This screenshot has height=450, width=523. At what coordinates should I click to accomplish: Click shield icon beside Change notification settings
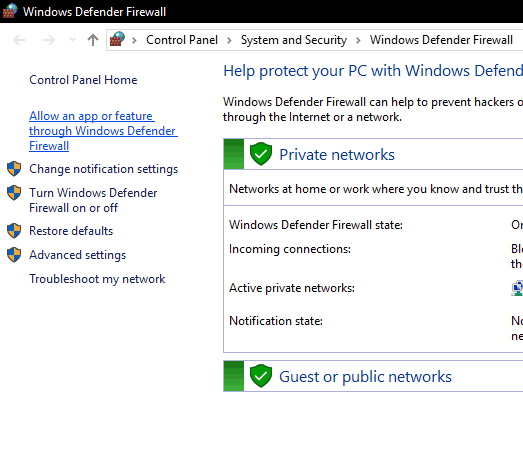14,169
